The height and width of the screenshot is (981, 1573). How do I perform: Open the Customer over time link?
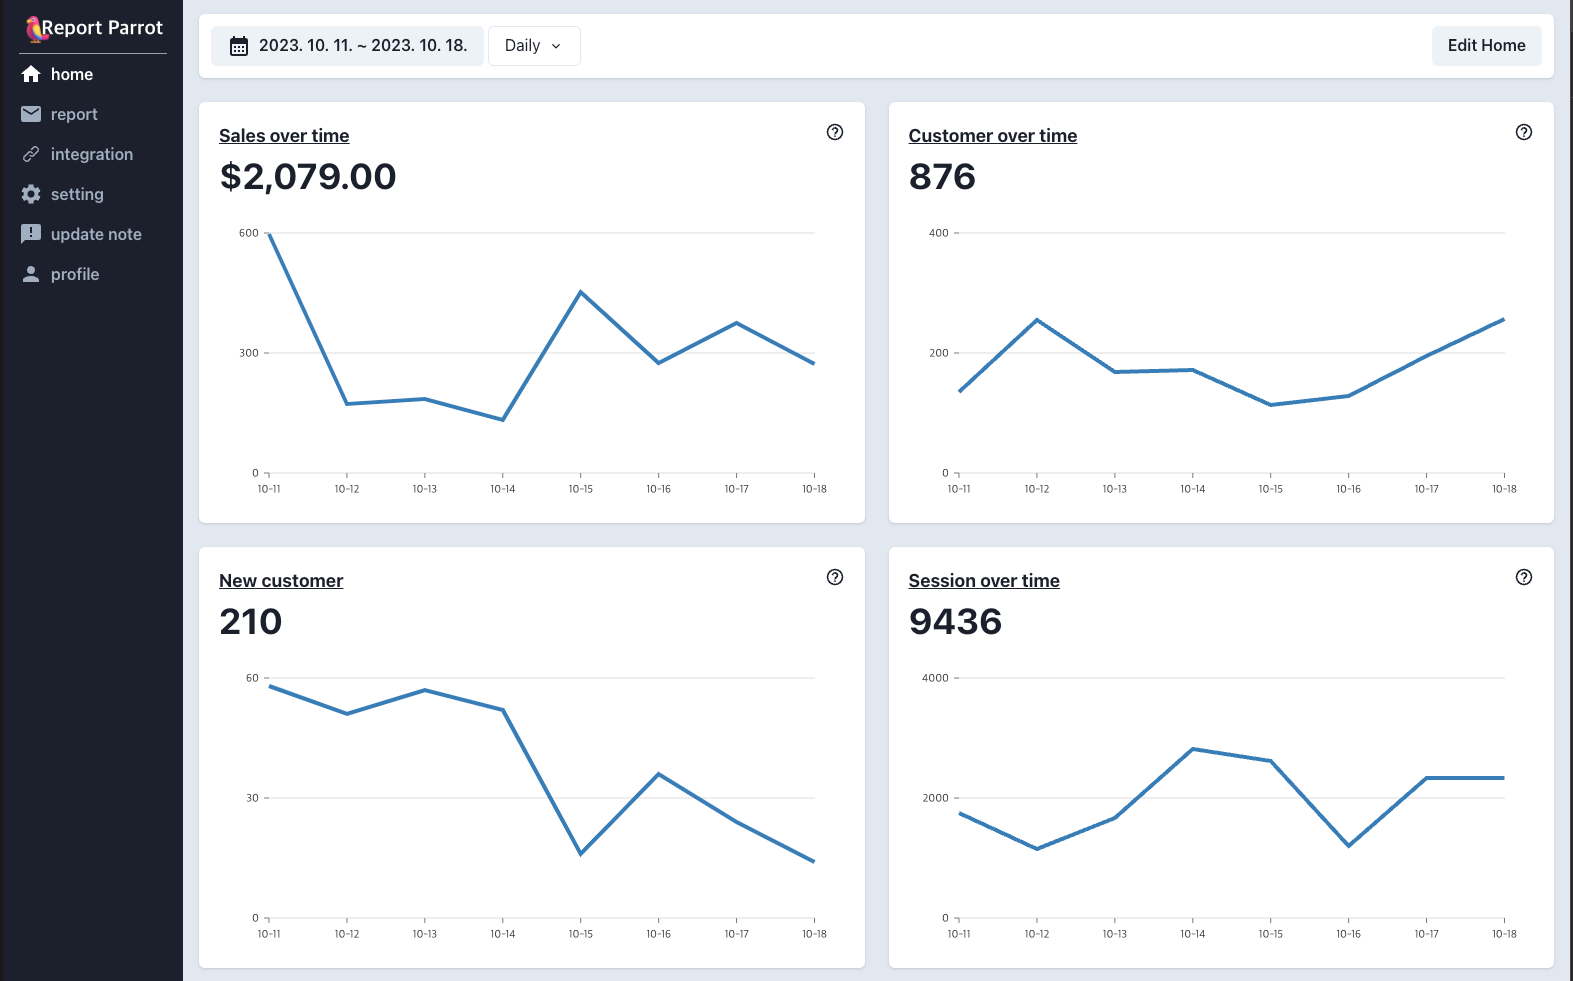(x=992, y=136)
